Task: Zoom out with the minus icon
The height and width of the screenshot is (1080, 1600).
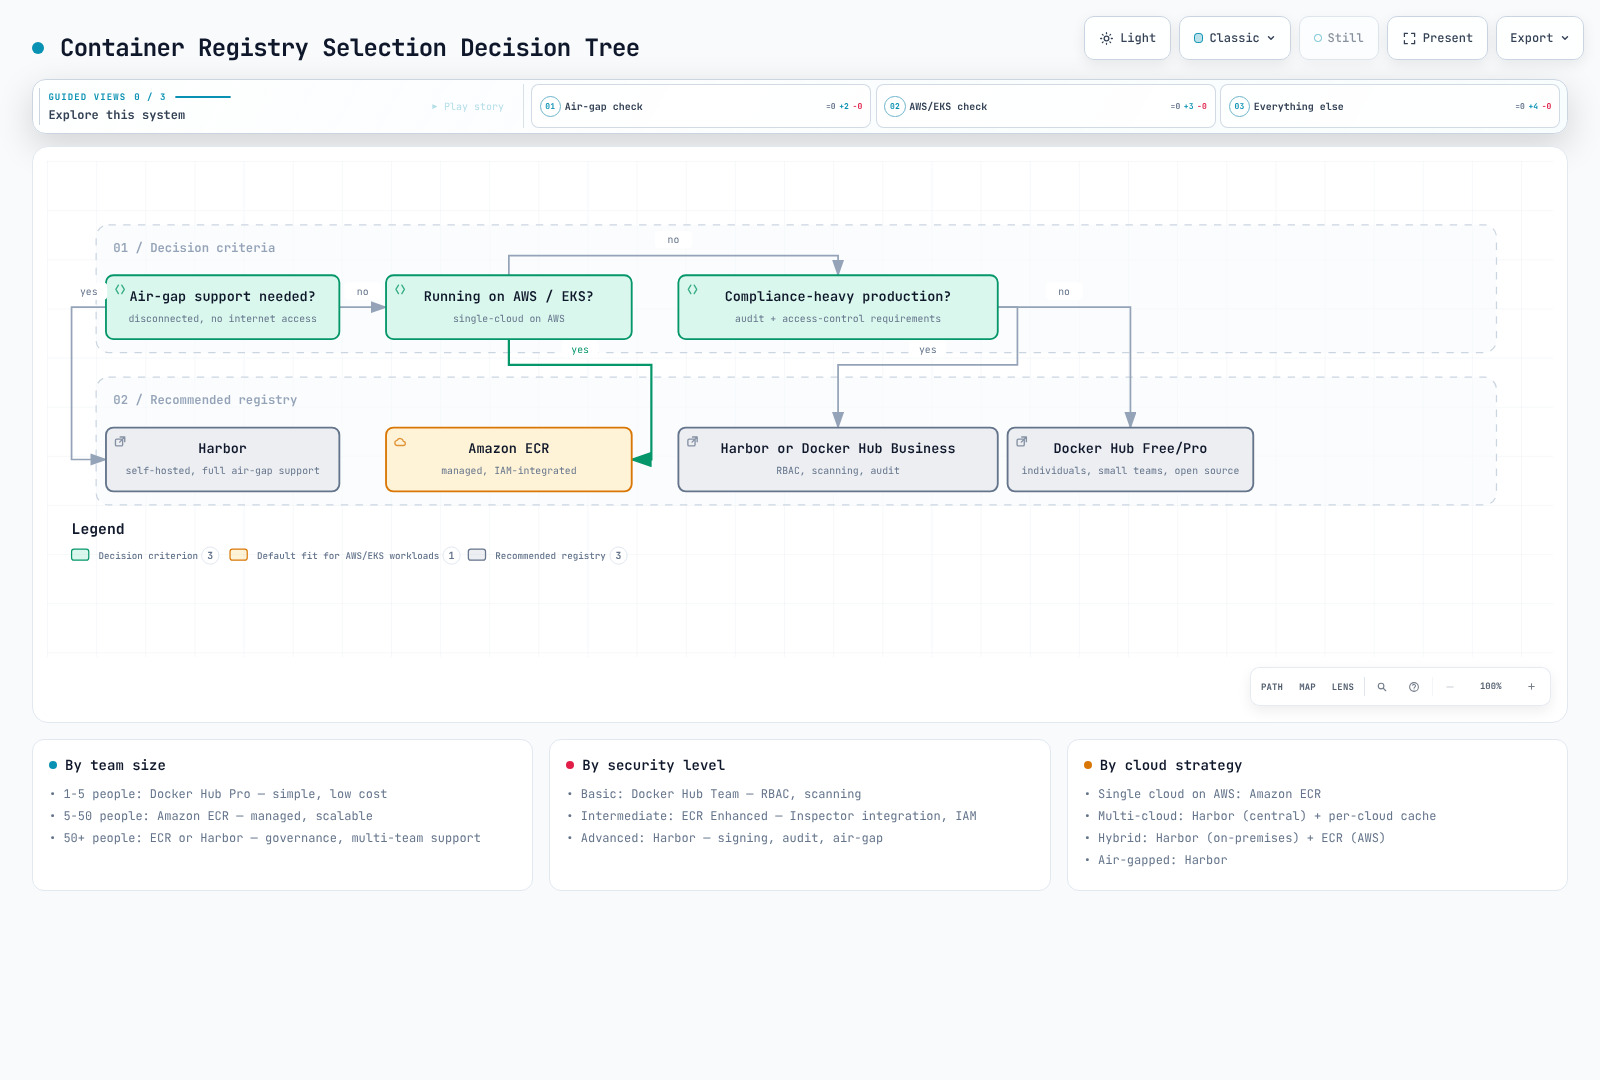Action: pyautogui.click(x=1450, y=687)
